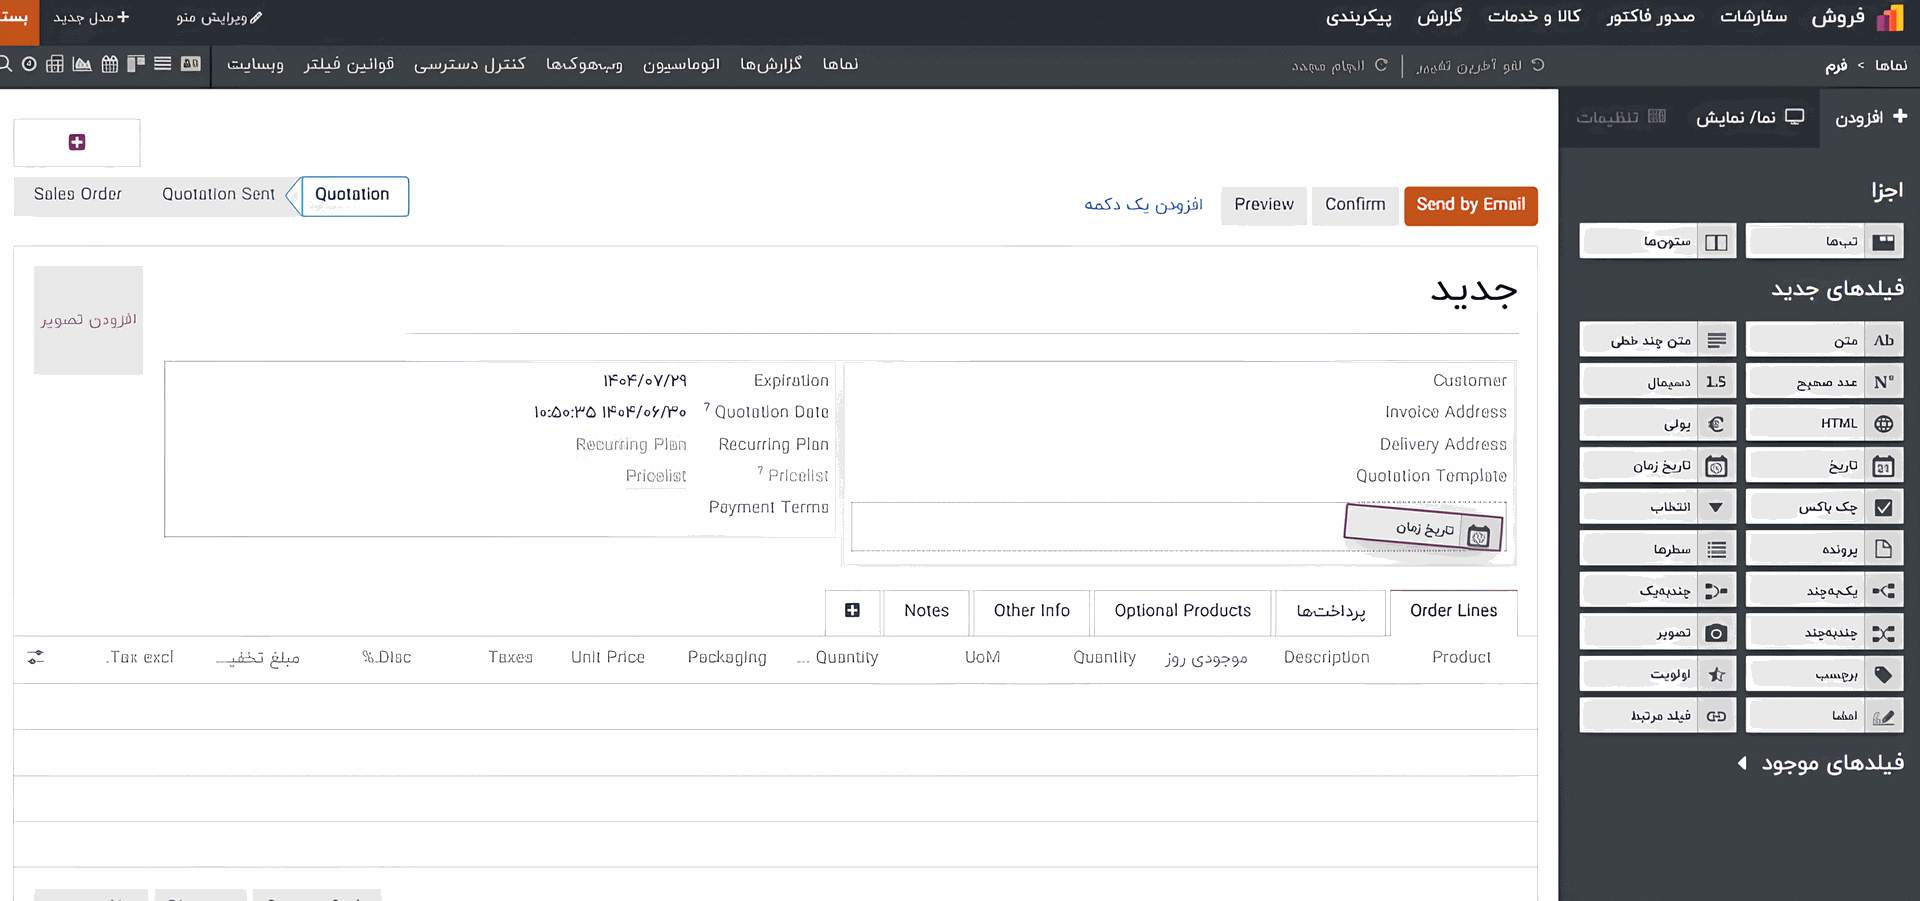
Task: Click the Signature (امضا) field icon
Action: point(1883,716)
